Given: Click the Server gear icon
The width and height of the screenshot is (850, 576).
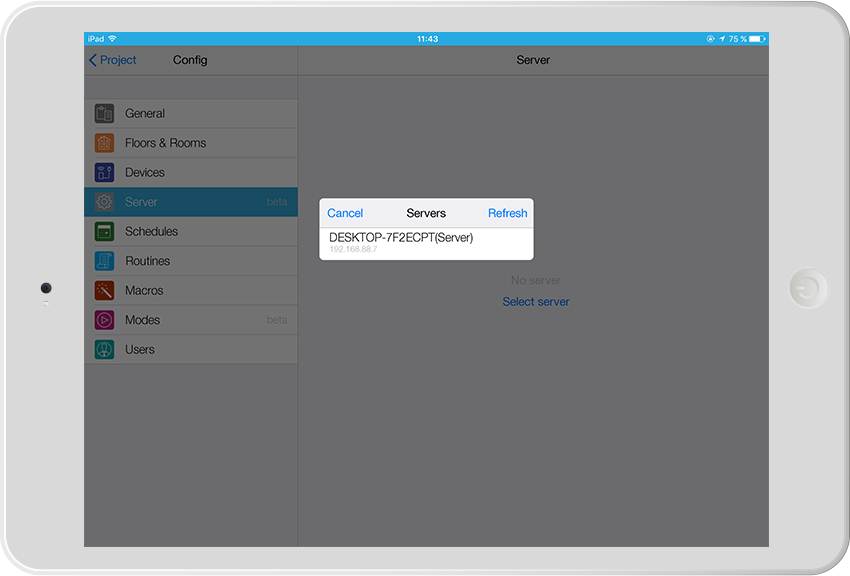Looking at the screenshot, I should (x=104, y=202).
